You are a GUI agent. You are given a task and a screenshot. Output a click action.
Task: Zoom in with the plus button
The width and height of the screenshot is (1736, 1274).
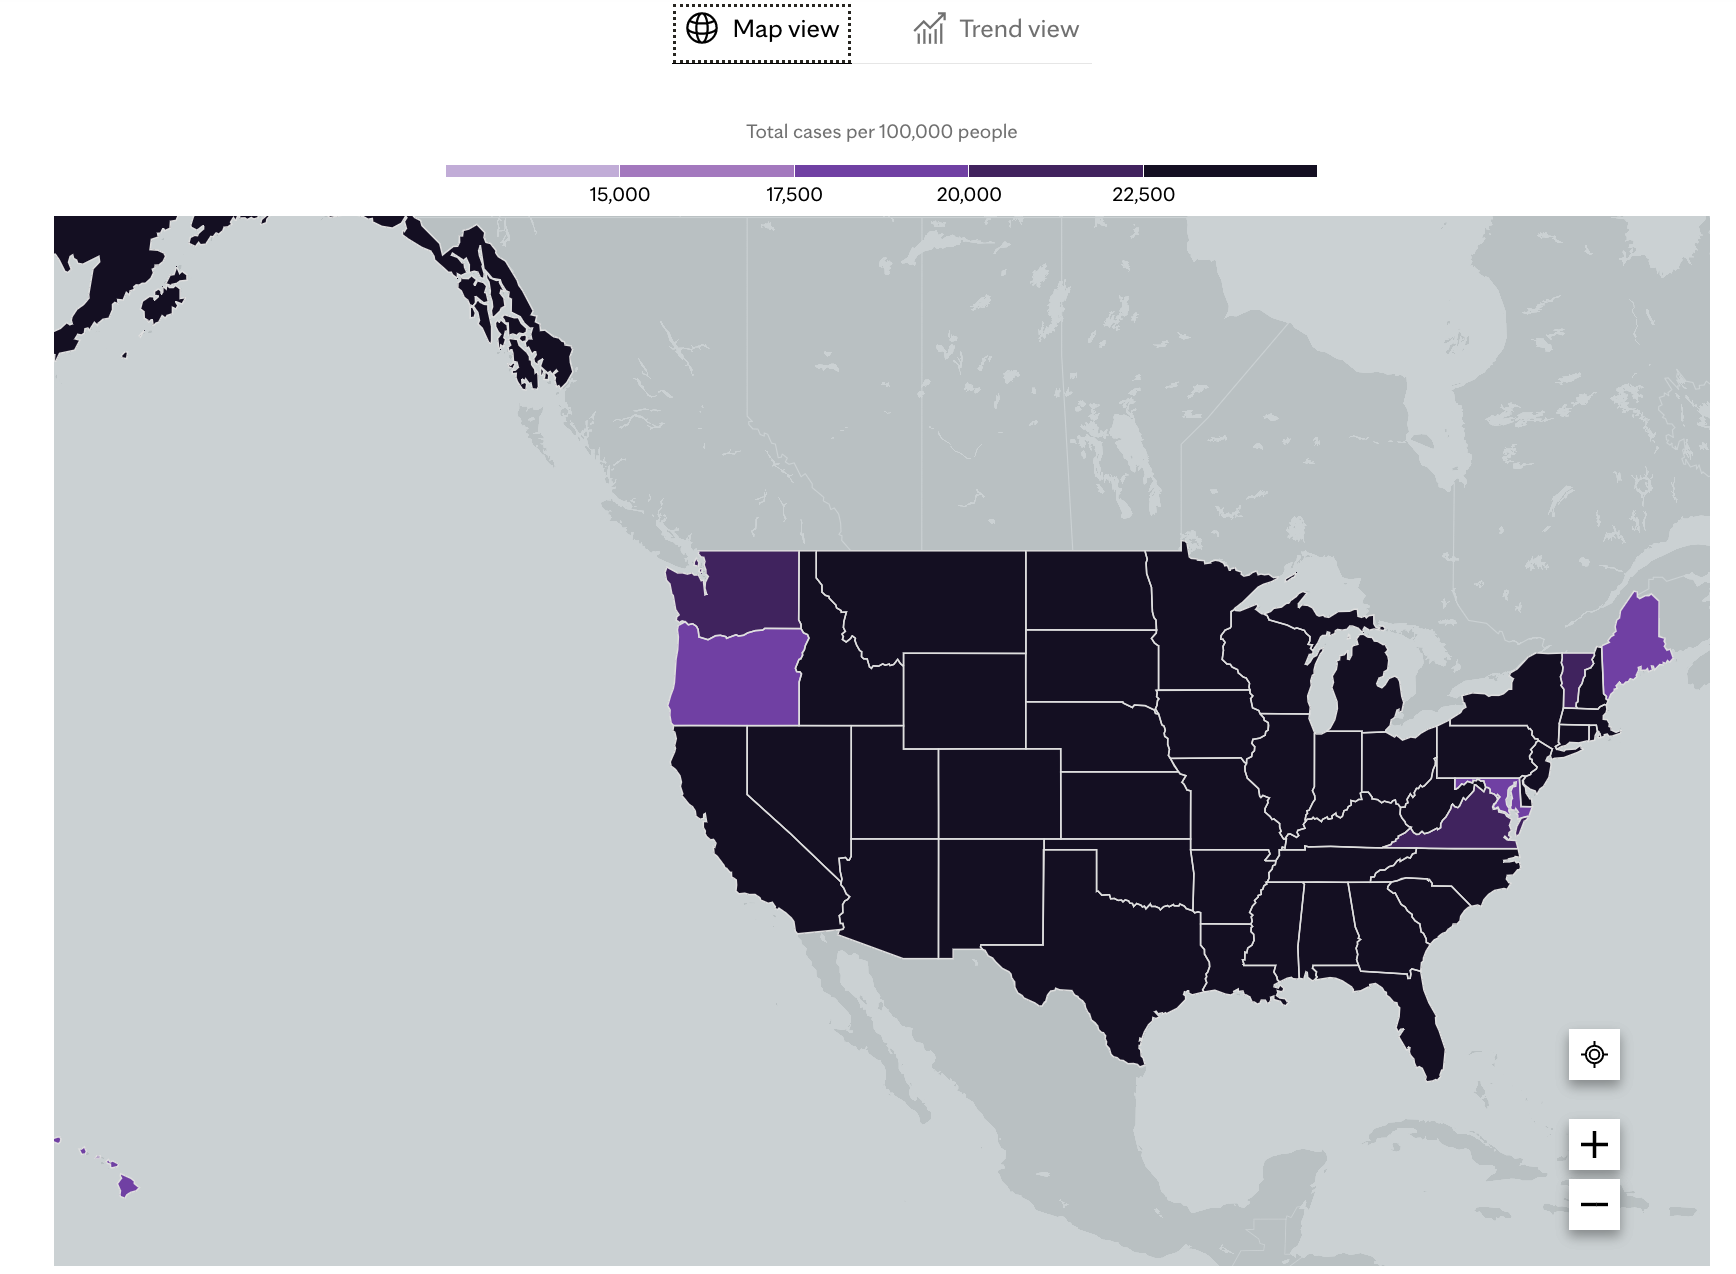1594,1144
